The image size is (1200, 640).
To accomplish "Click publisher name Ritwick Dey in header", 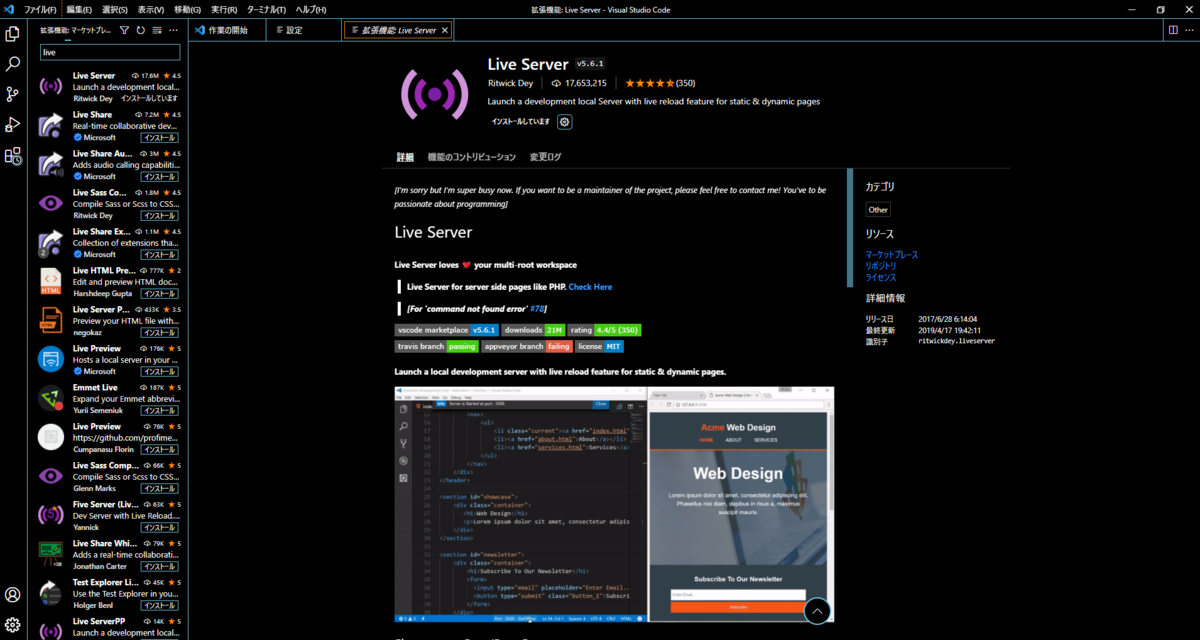I will [x=510, y=83].
